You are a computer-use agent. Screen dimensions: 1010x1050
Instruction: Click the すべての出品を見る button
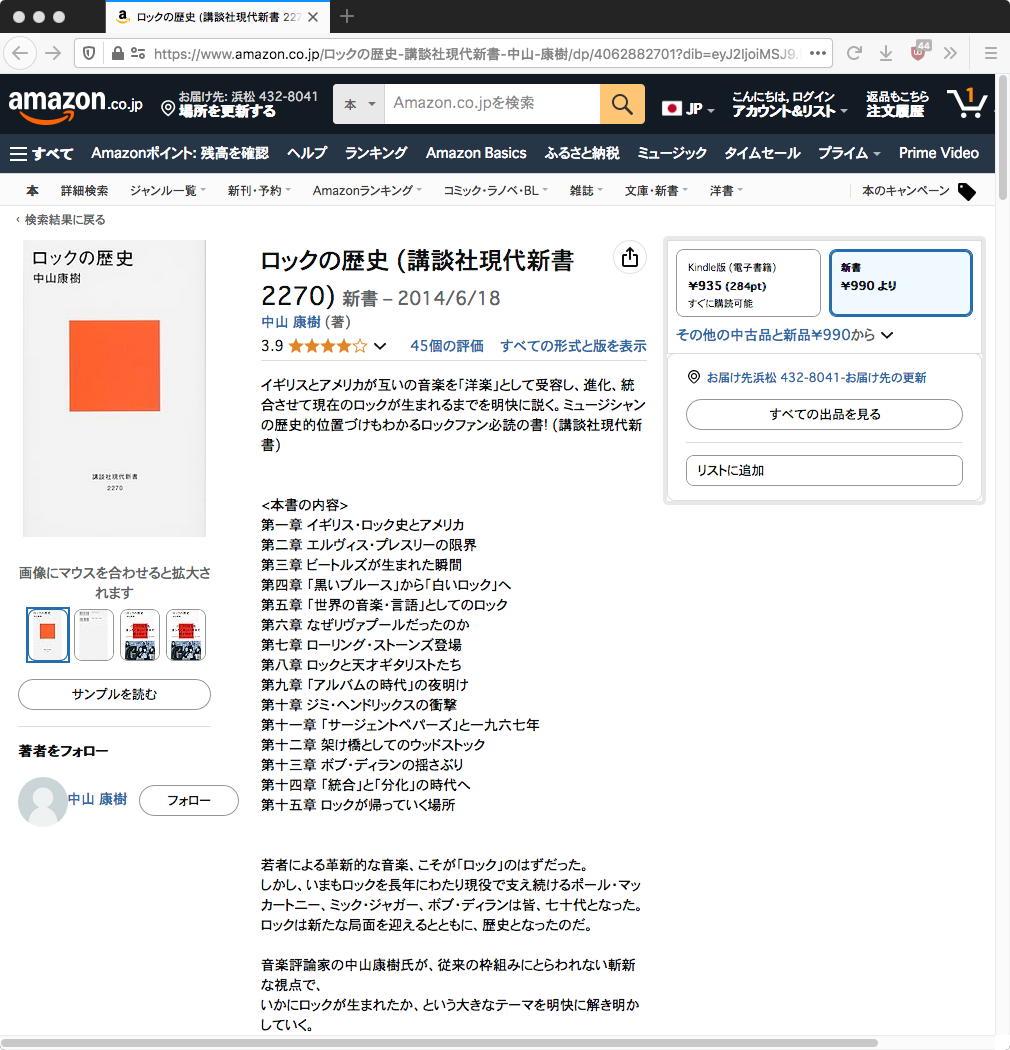pyautogui.click(x=824, y=415)
